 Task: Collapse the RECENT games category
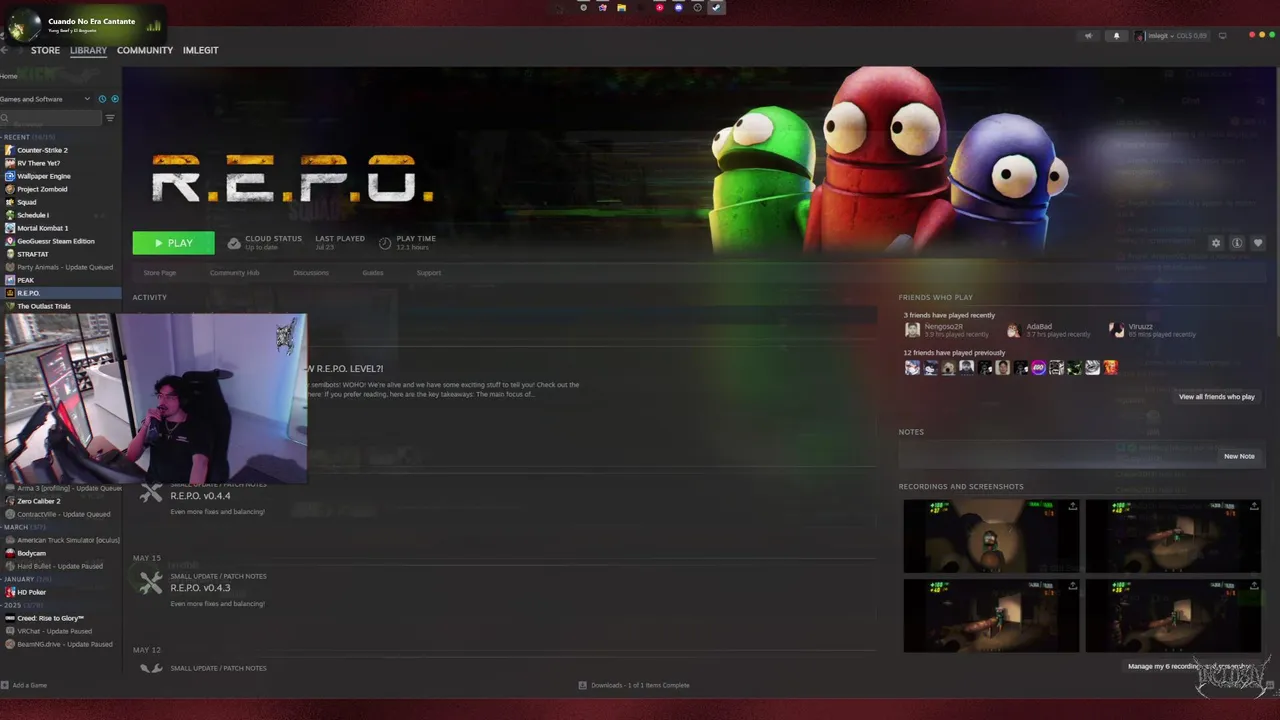(29, 137)
